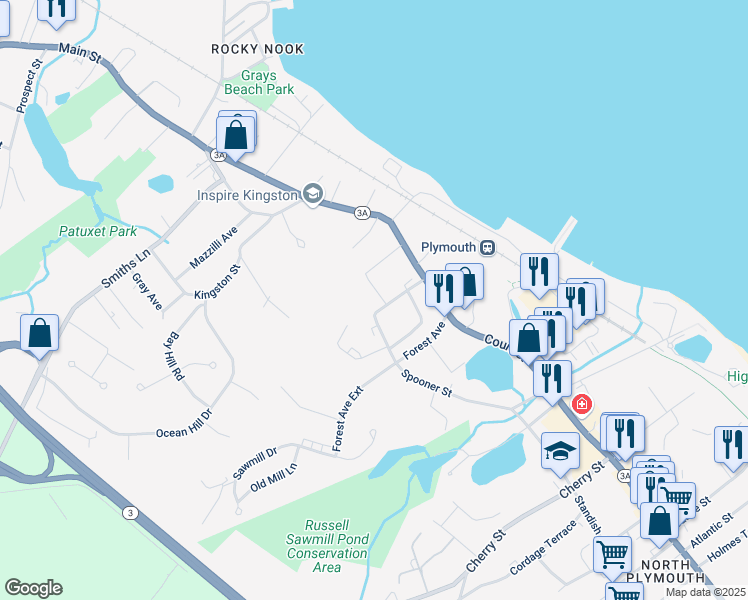
Task: Click the Patuxet Park label
Action: tap(98, 231)
